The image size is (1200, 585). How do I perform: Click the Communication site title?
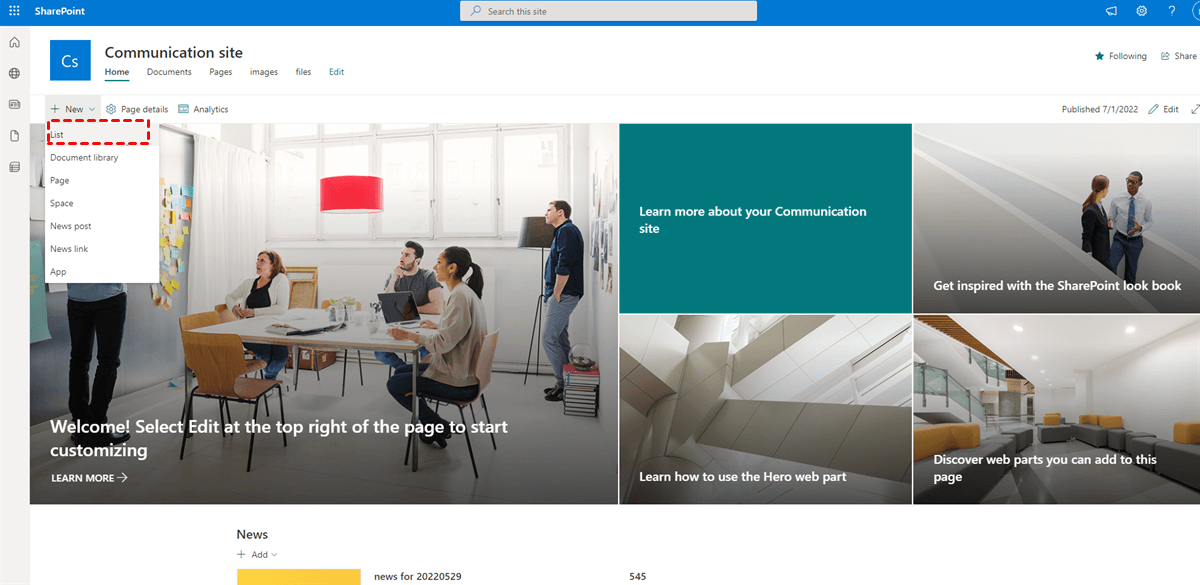174,52
